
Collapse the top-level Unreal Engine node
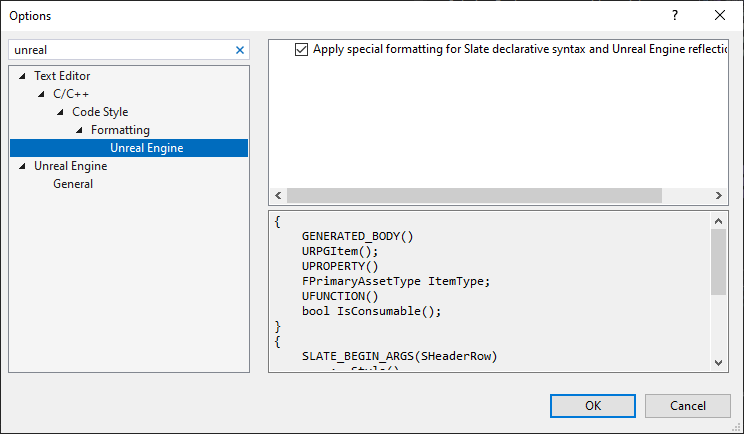coord(22,166)
